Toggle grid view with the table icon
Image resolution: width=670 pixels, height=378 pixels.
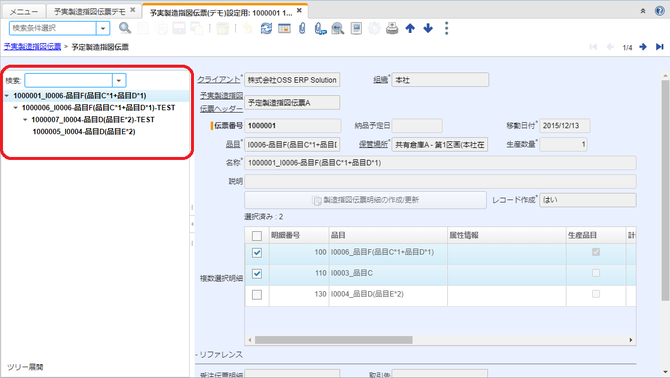[284, 28]
